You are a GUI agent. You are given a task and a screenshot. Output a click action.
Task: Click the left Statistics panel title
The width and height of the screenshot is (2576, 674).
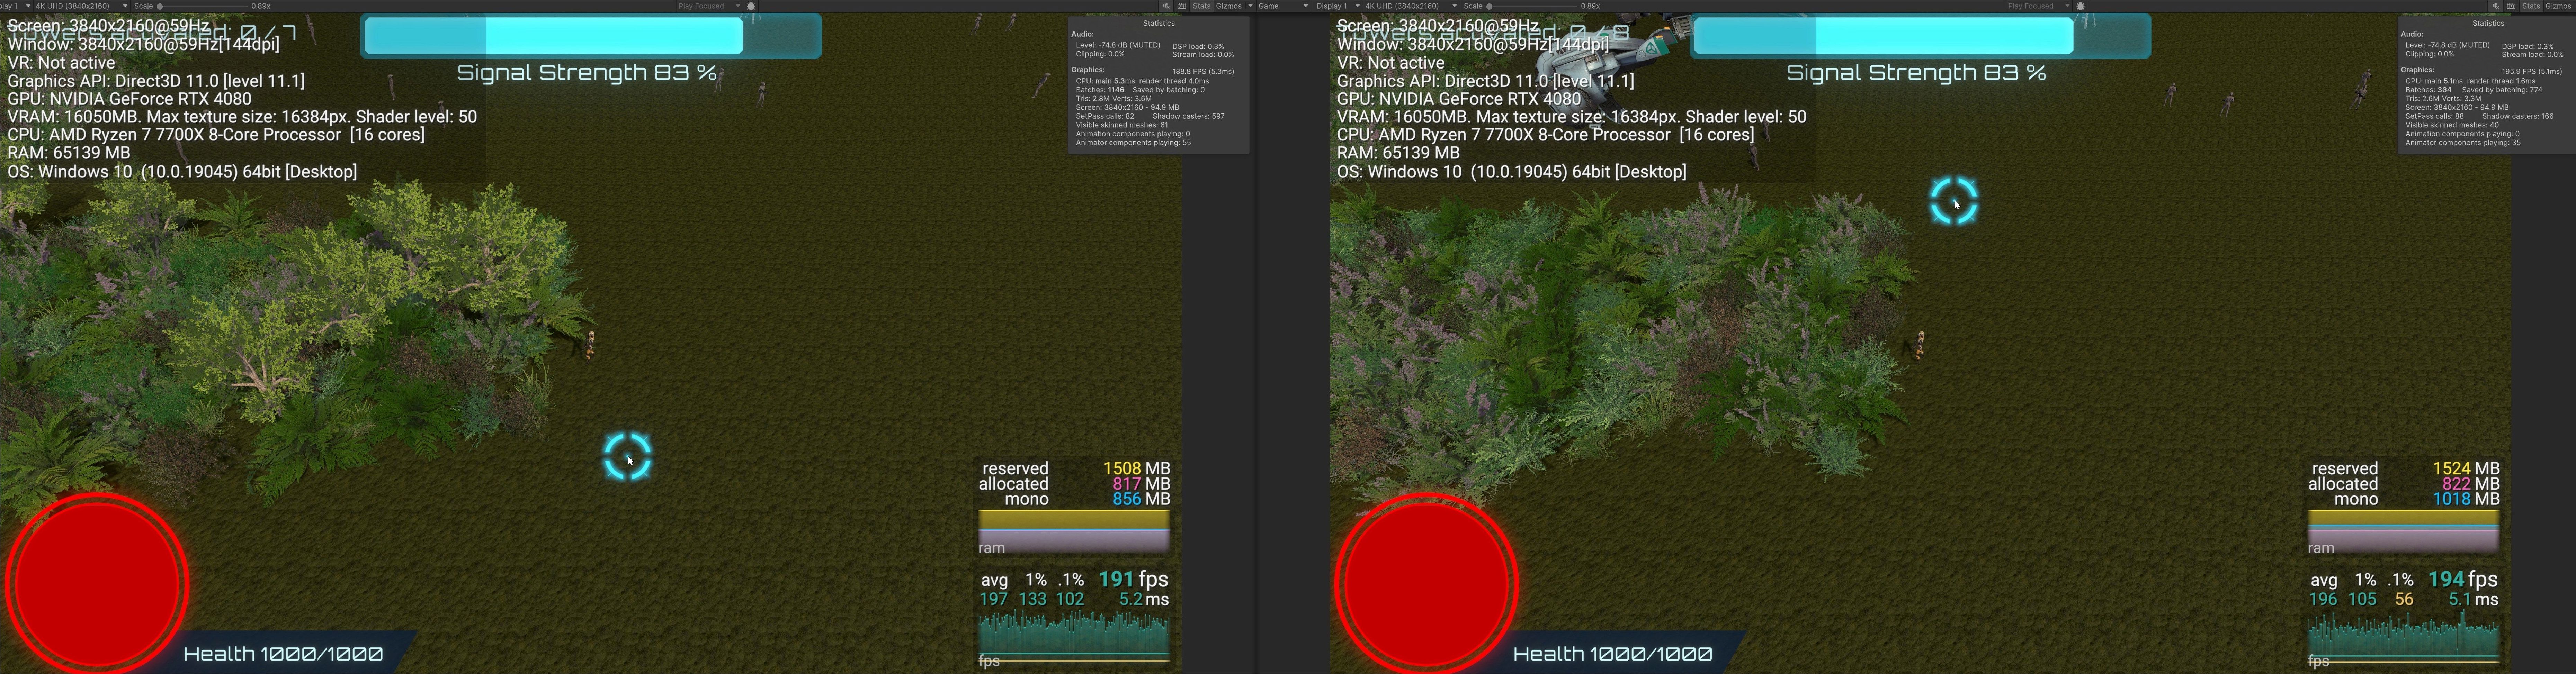pos(1158,23)
